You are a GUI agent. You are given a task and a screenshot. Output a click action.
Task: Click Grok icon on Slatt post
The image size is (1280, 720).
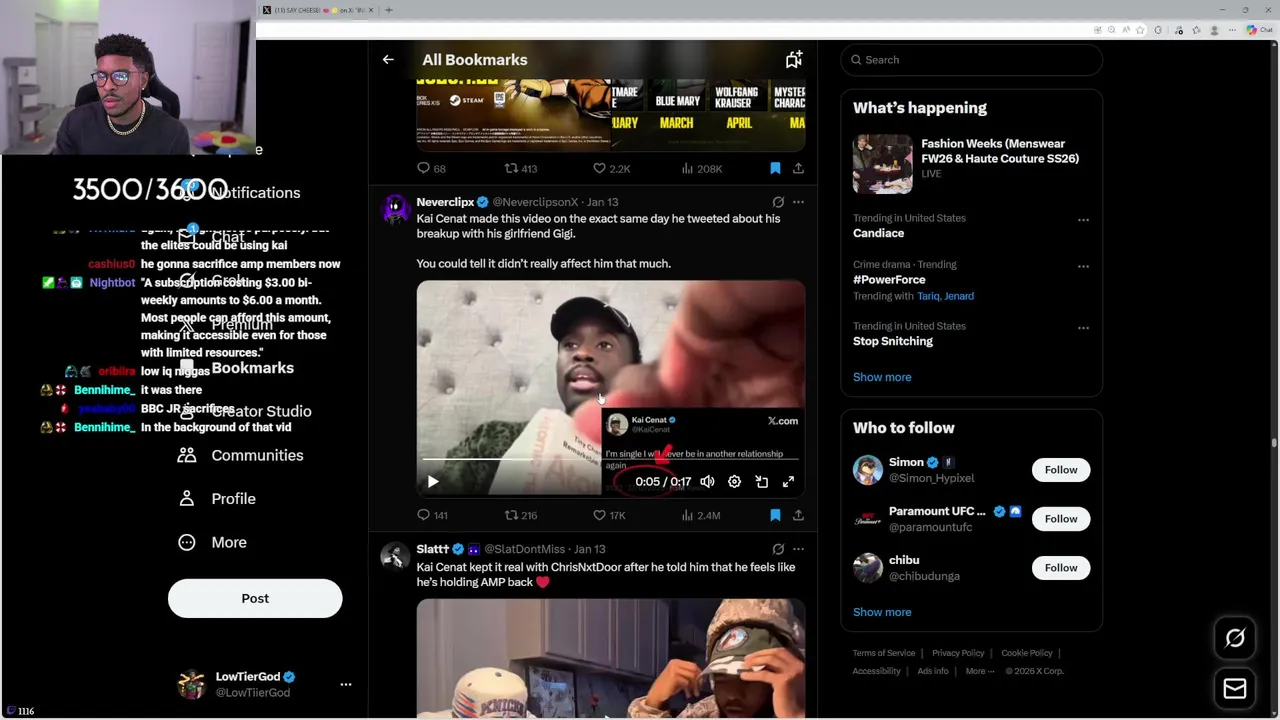(x=778, y=549)
